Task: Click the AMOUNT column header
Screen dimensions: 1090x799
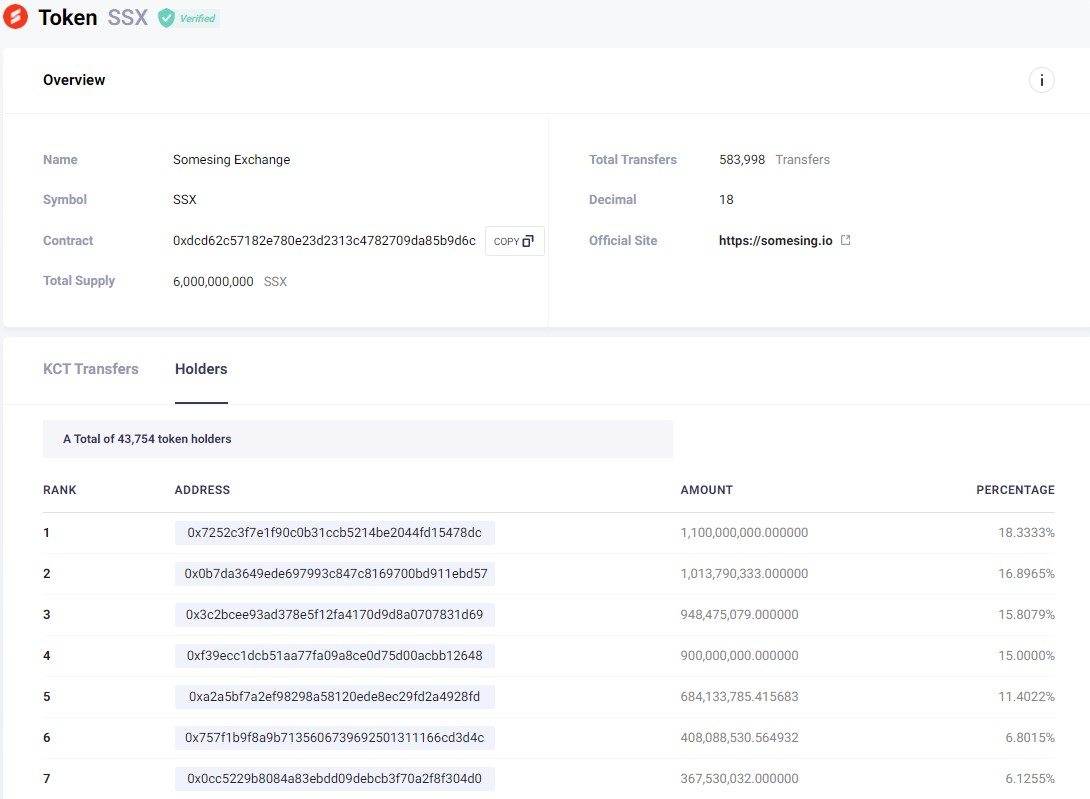Action: click(x=706, y=490)
